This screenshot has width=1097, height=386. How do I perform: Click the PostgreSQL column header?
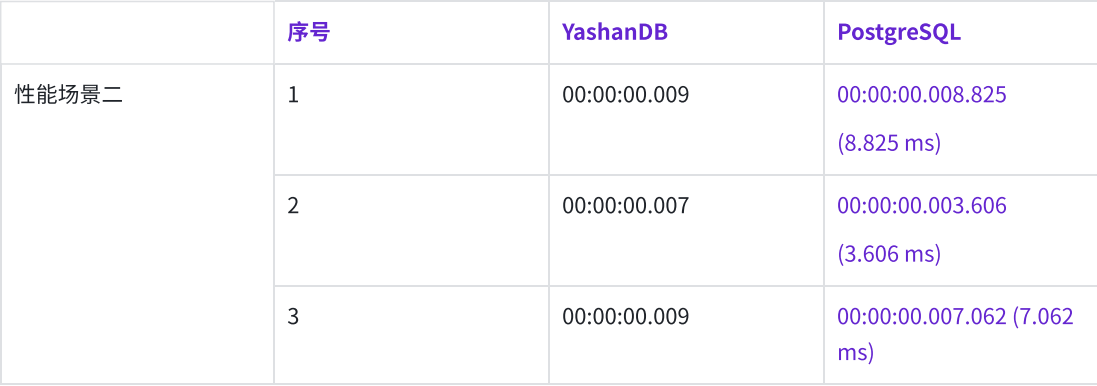(899, 33)
